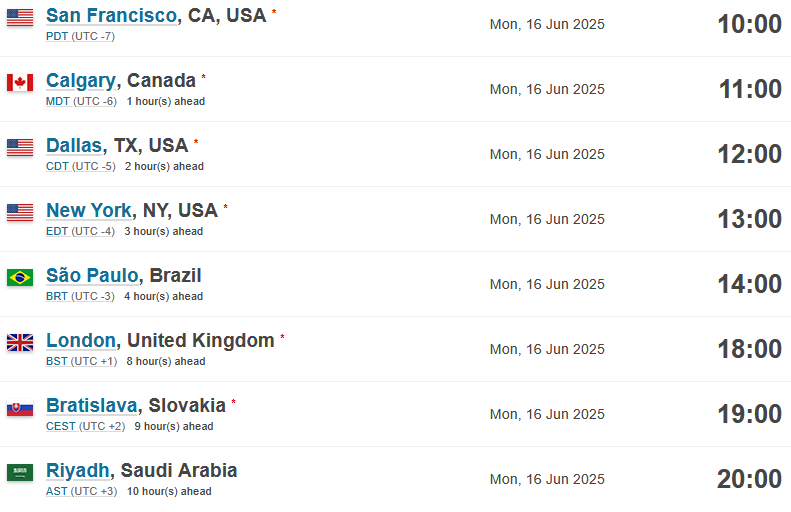Open the Riyadh city link
The height and width of the screenshot is (512, 791).
tap(78, 471)
